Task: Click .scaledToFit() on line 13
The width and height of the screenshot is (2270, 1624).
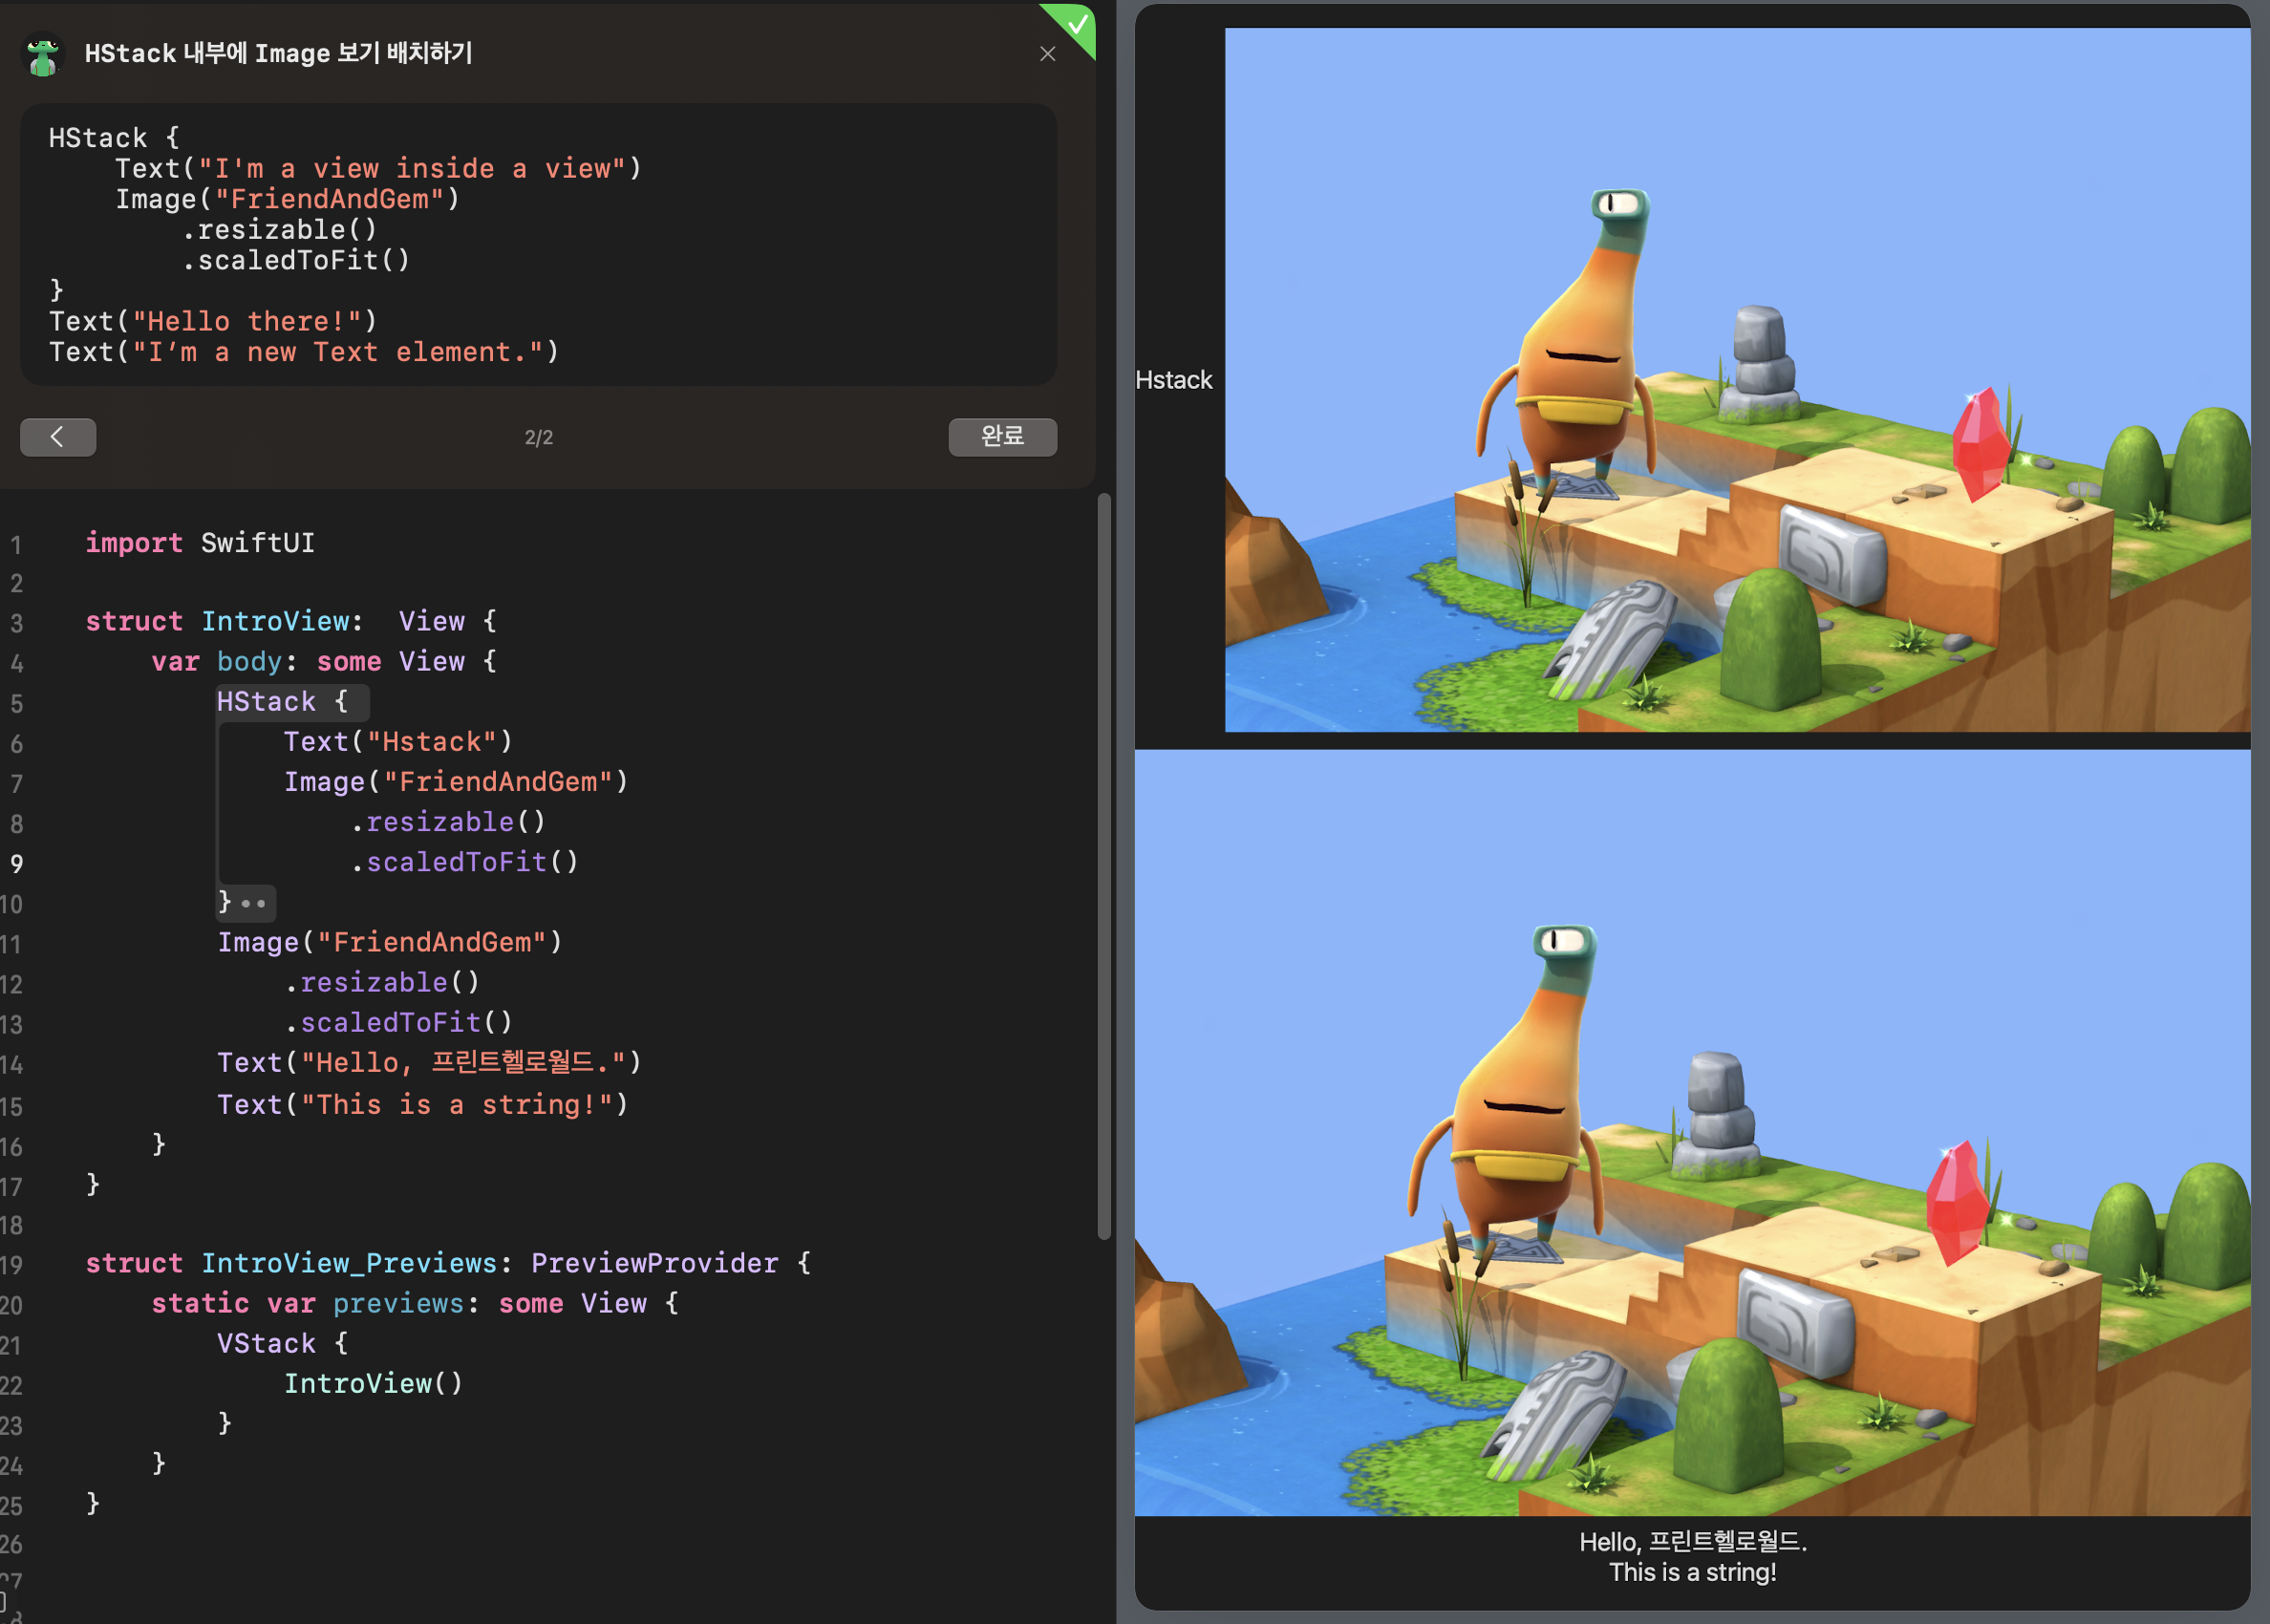Action: tap(398, 1023)
